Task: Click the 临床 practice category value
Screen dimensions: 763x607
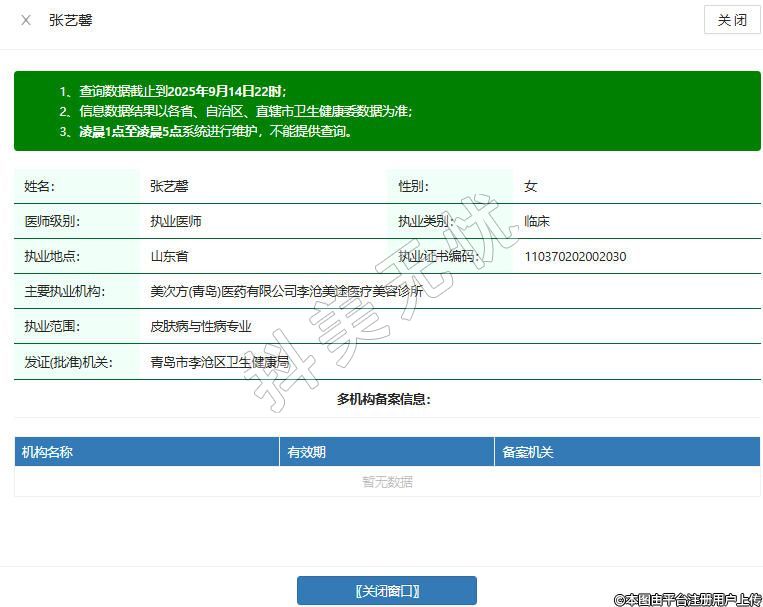Action: click(537, 222)
